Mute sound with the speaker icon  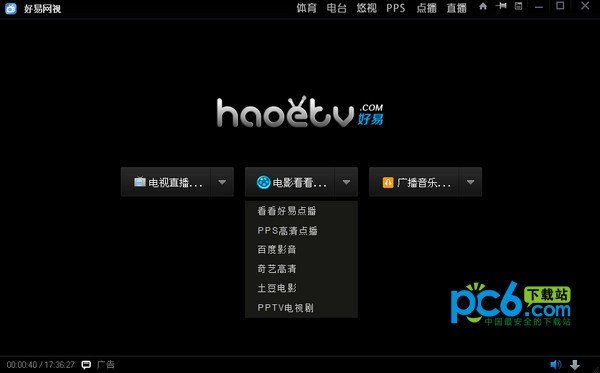point(556,365)
